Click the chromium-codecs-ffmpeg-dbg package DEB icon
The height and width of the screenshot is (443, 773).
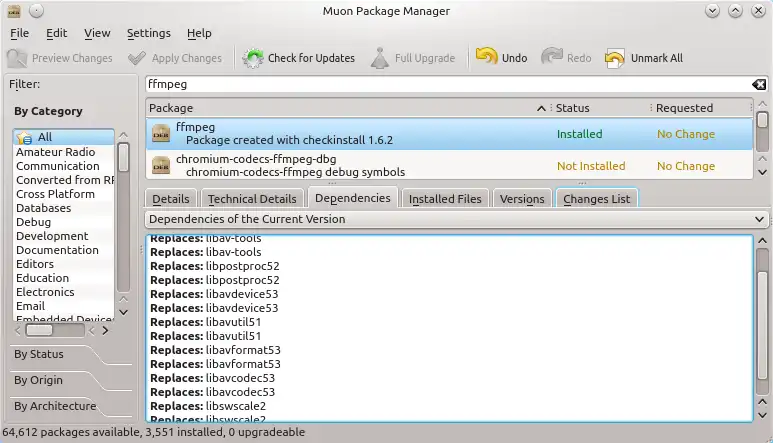point(161,166)
